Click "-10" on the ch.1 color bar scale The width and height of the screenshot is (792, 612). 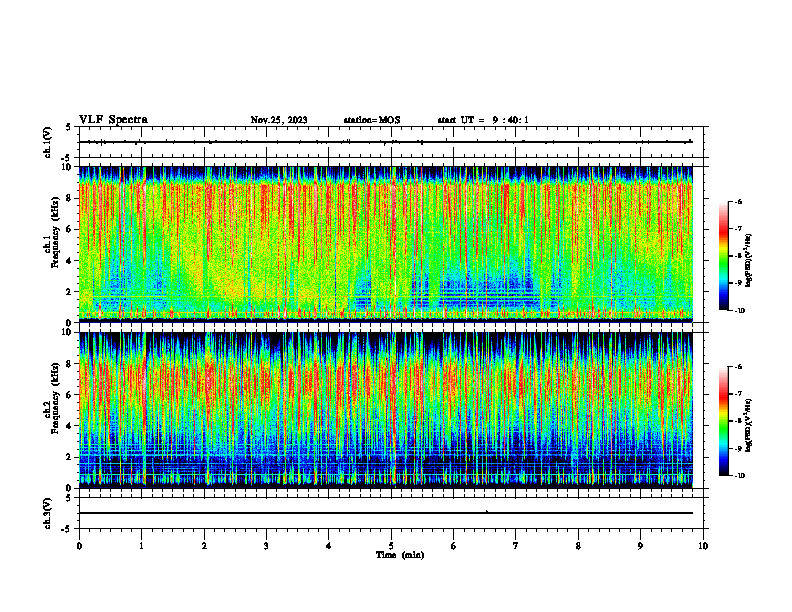click(x=739, y=311)
